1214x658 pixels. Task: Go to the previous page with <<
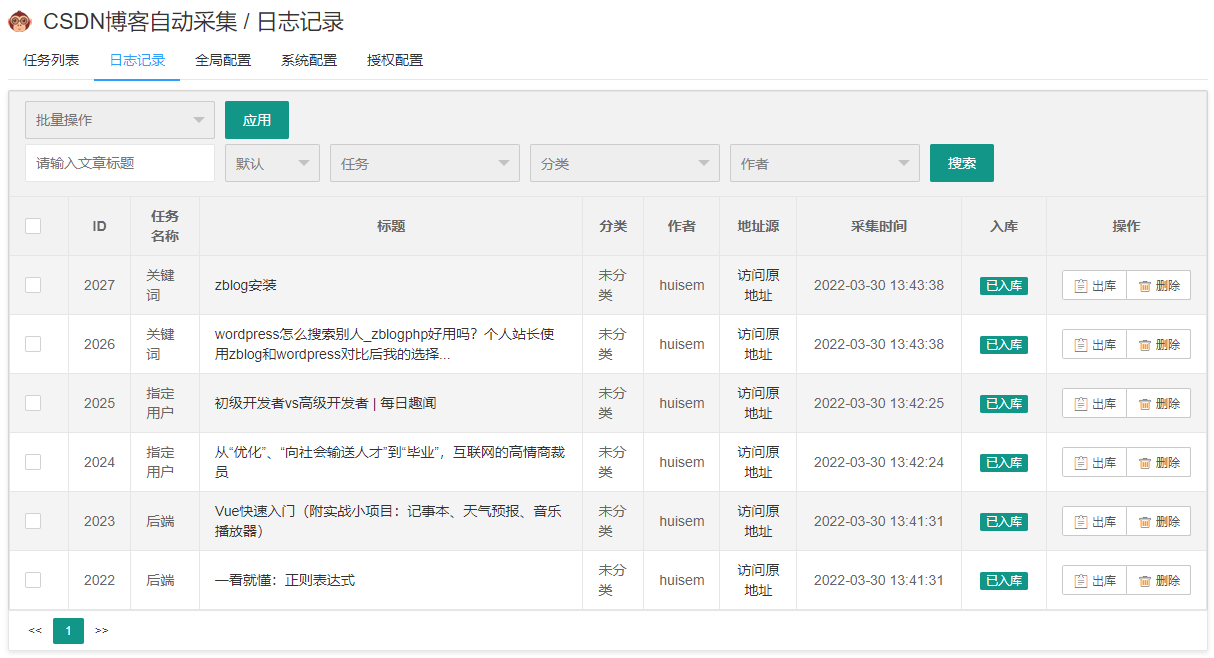pos(35,631)
